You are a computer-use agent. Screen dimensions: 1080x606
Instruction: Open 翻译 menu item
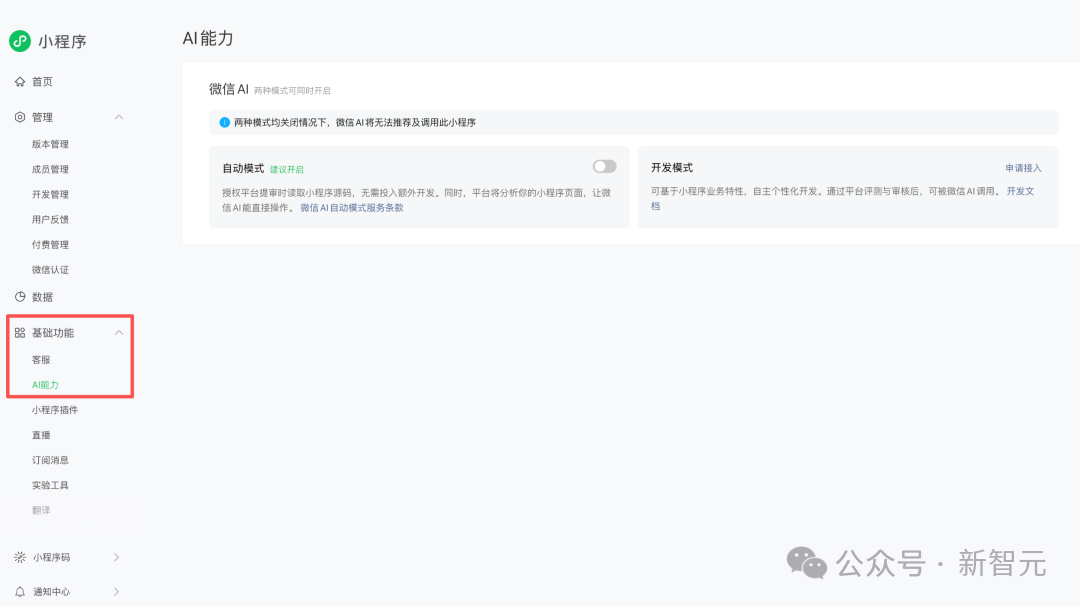coord(41,510)
